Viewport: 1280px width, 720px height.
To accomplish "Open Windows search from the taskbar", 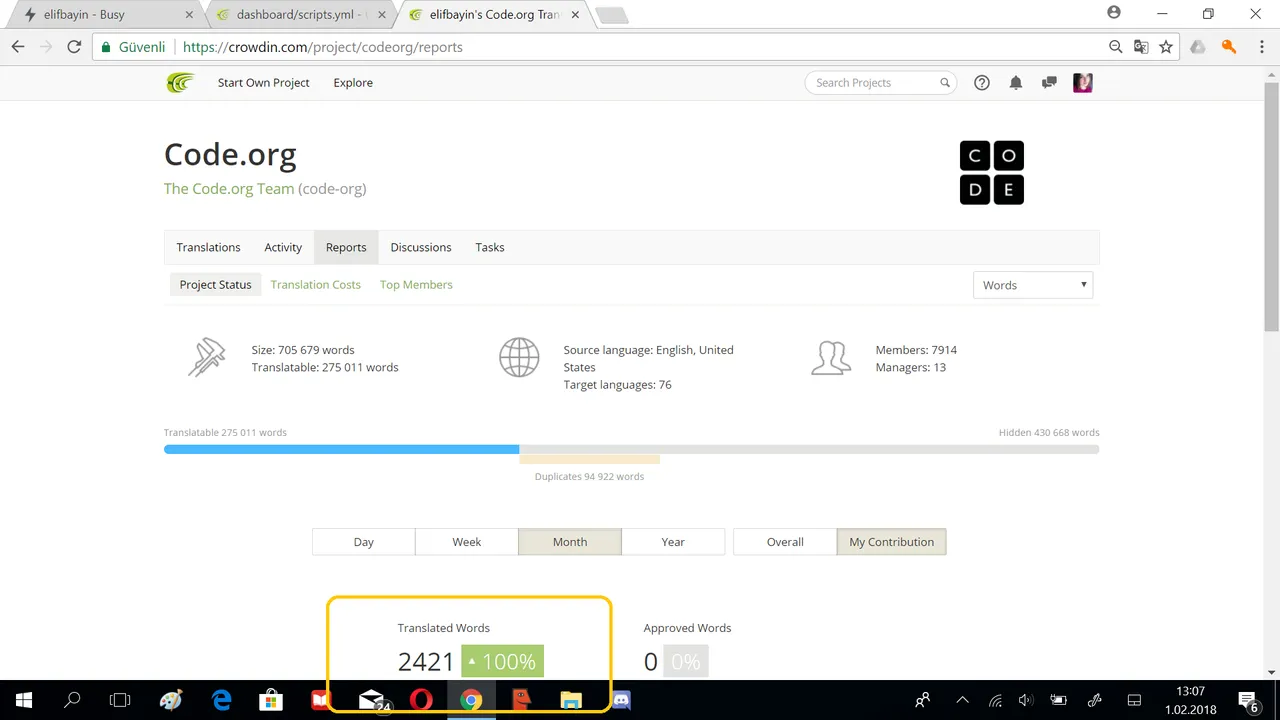I will point(72,700).
